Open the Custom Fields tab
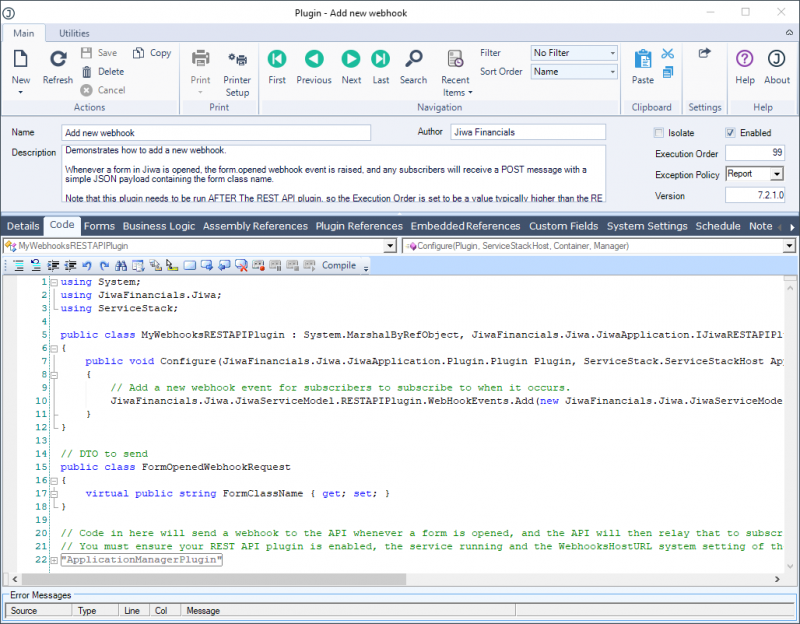This screenshot has width=800, height=624. pos(563,226)
